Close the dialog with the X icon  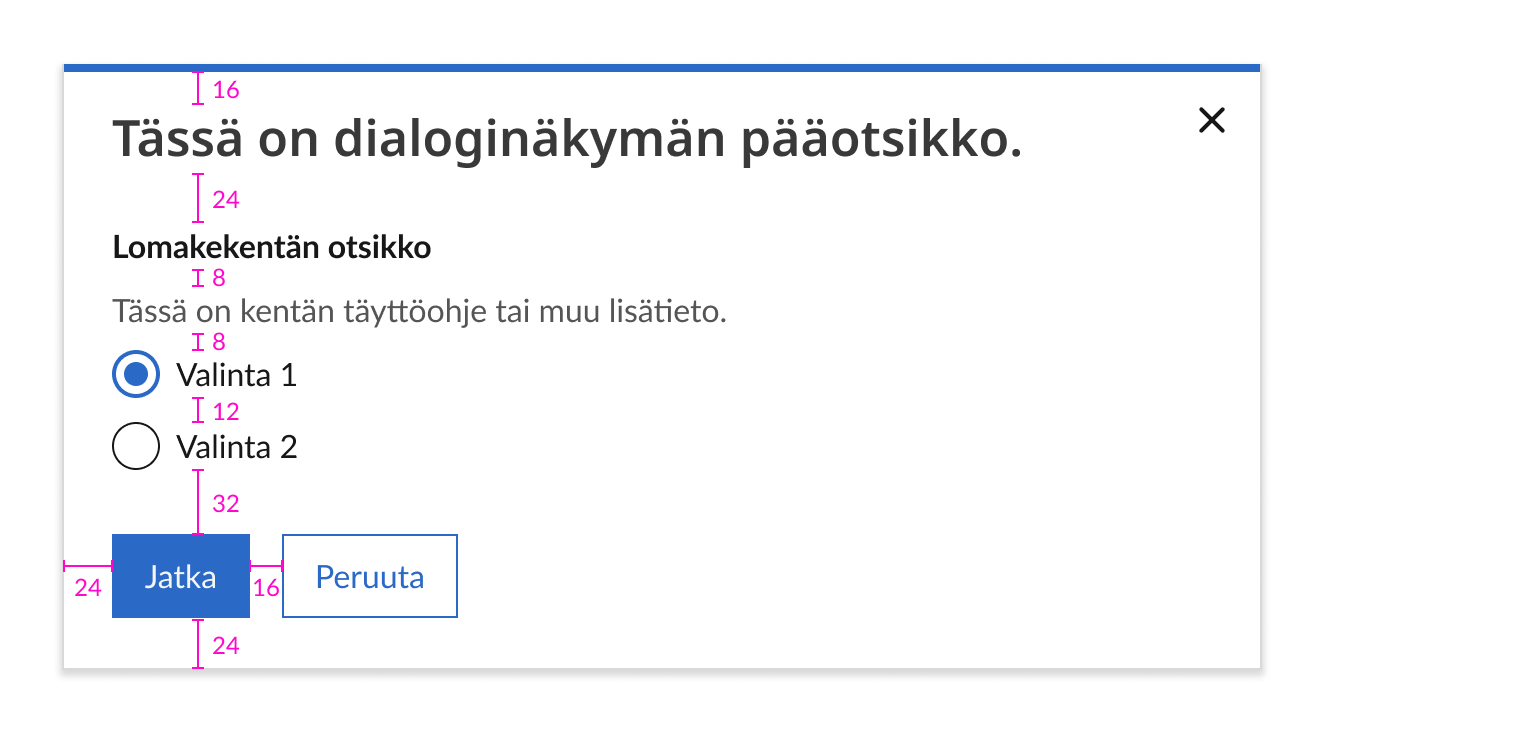[1211, 120]
